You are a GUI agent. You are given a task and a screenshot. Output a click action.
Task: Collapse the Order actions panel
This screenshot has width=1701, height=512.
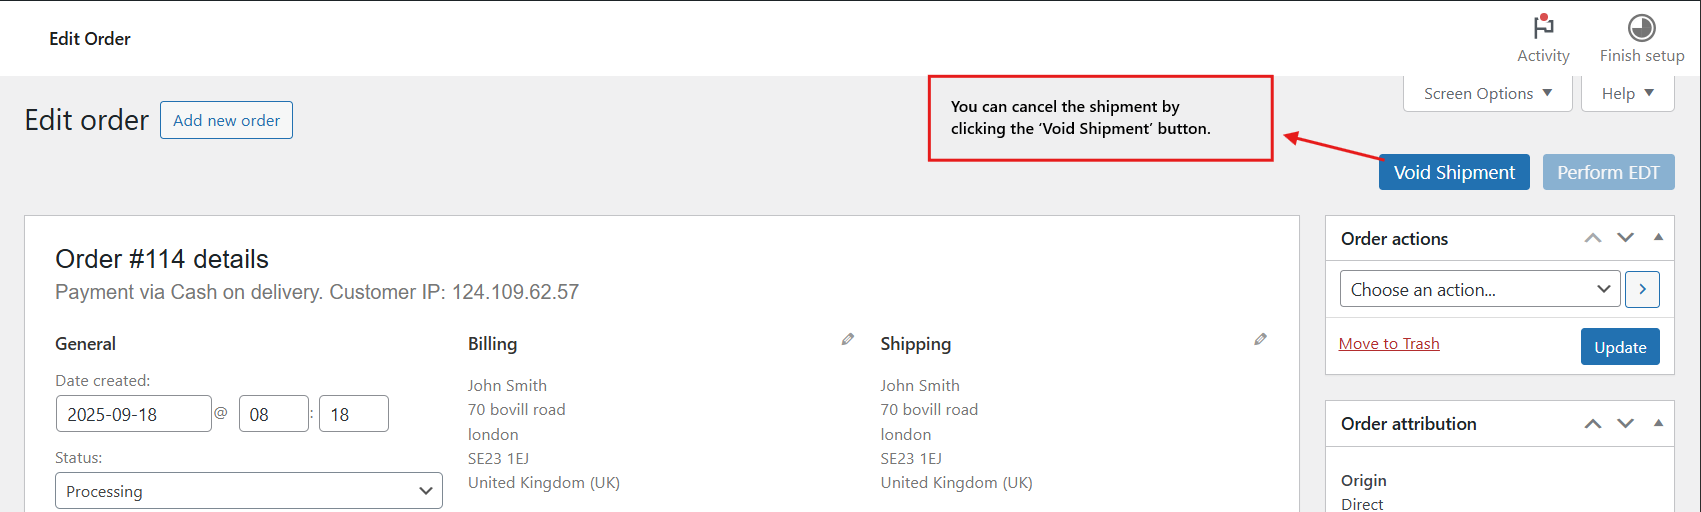[x=1658, y=238]
